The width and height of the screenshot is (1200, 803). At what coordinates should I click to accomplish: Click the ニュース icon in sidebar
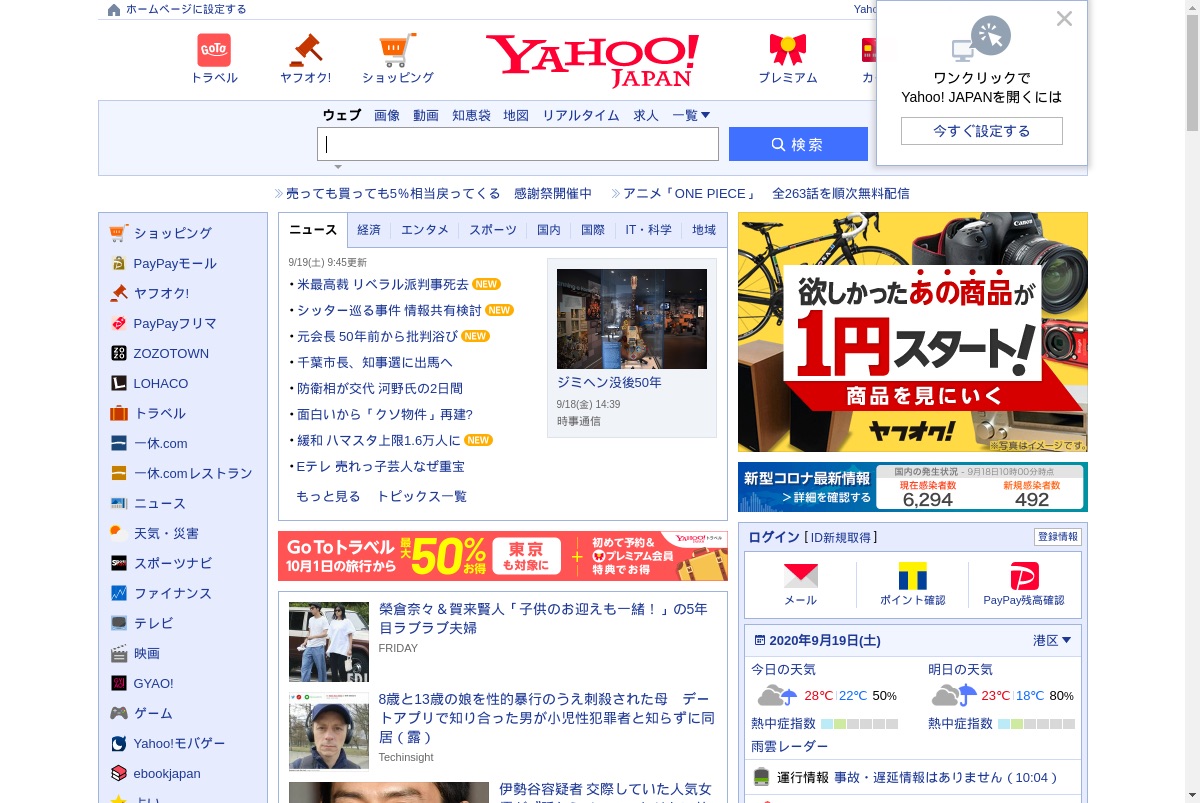(119, 503)
